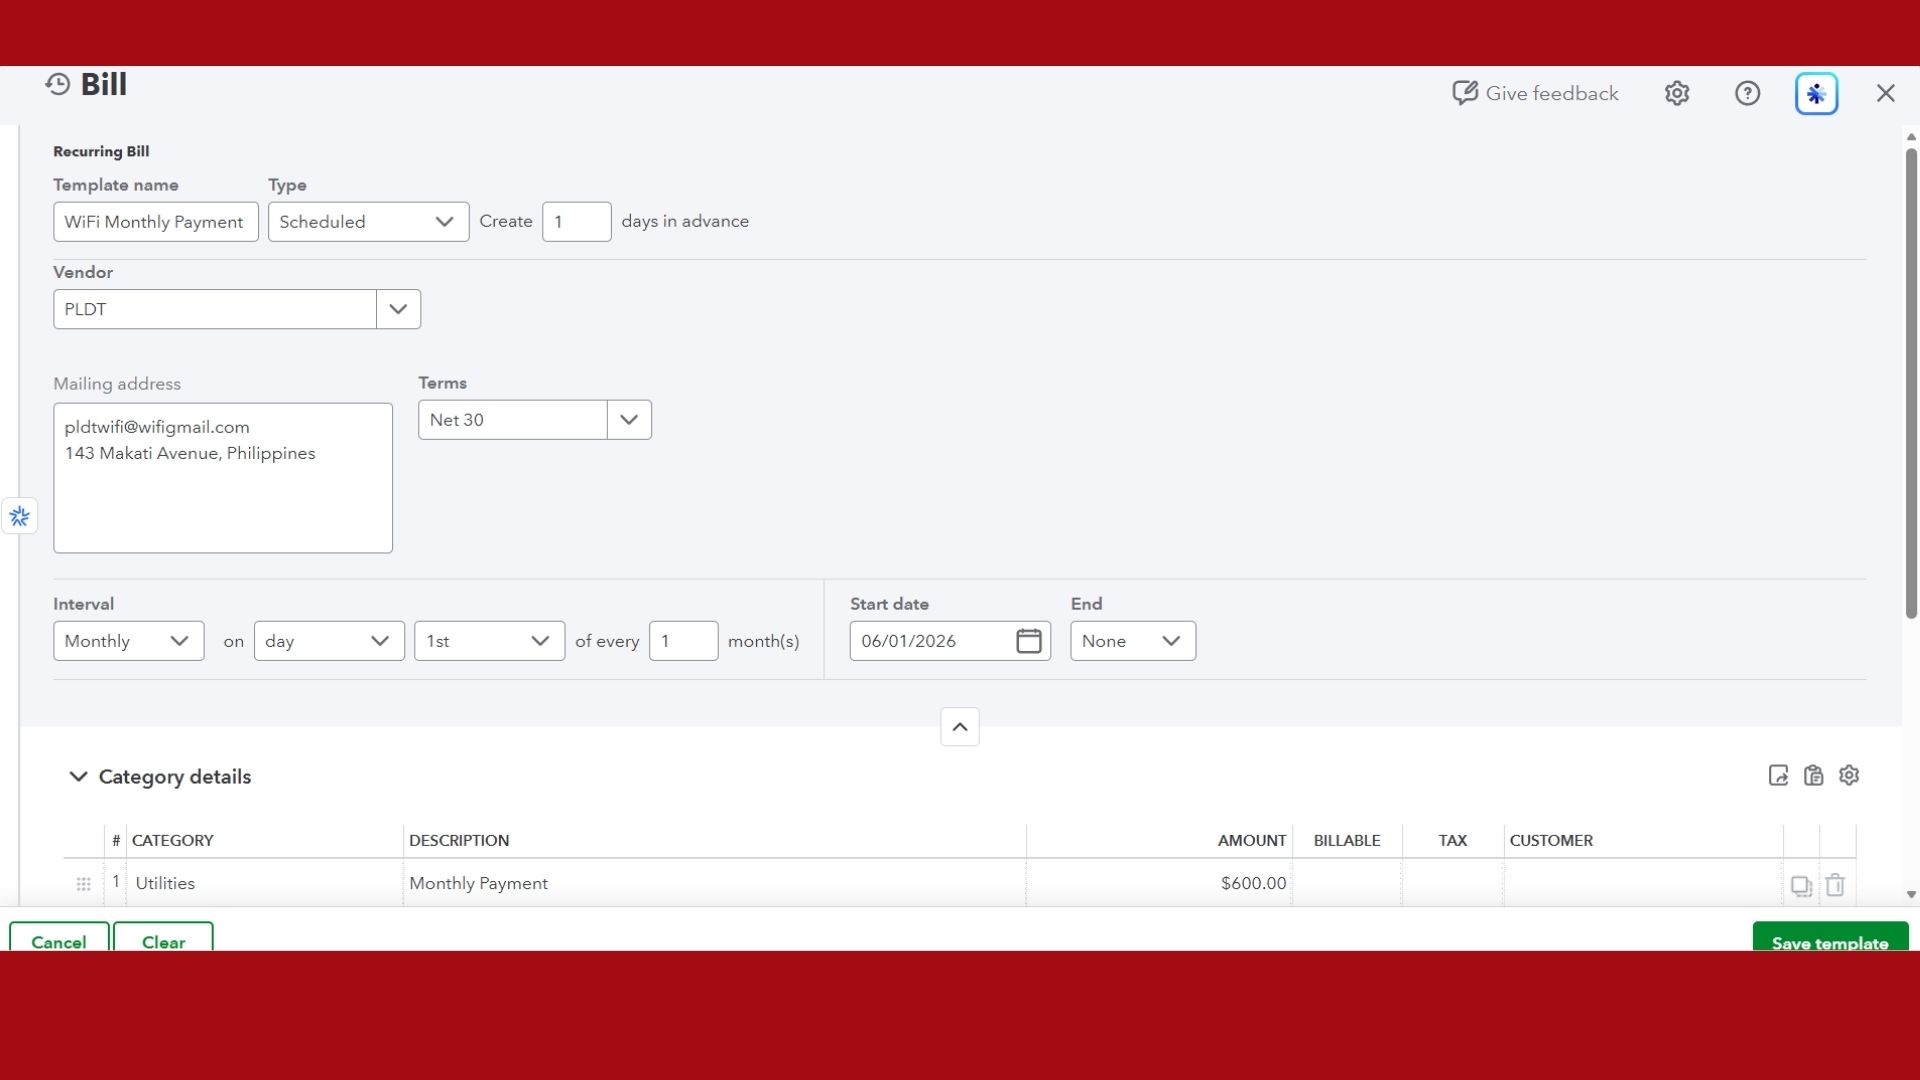
Task: Click the paste lines clipboard icon
Action: click(x=1813, y=776)
